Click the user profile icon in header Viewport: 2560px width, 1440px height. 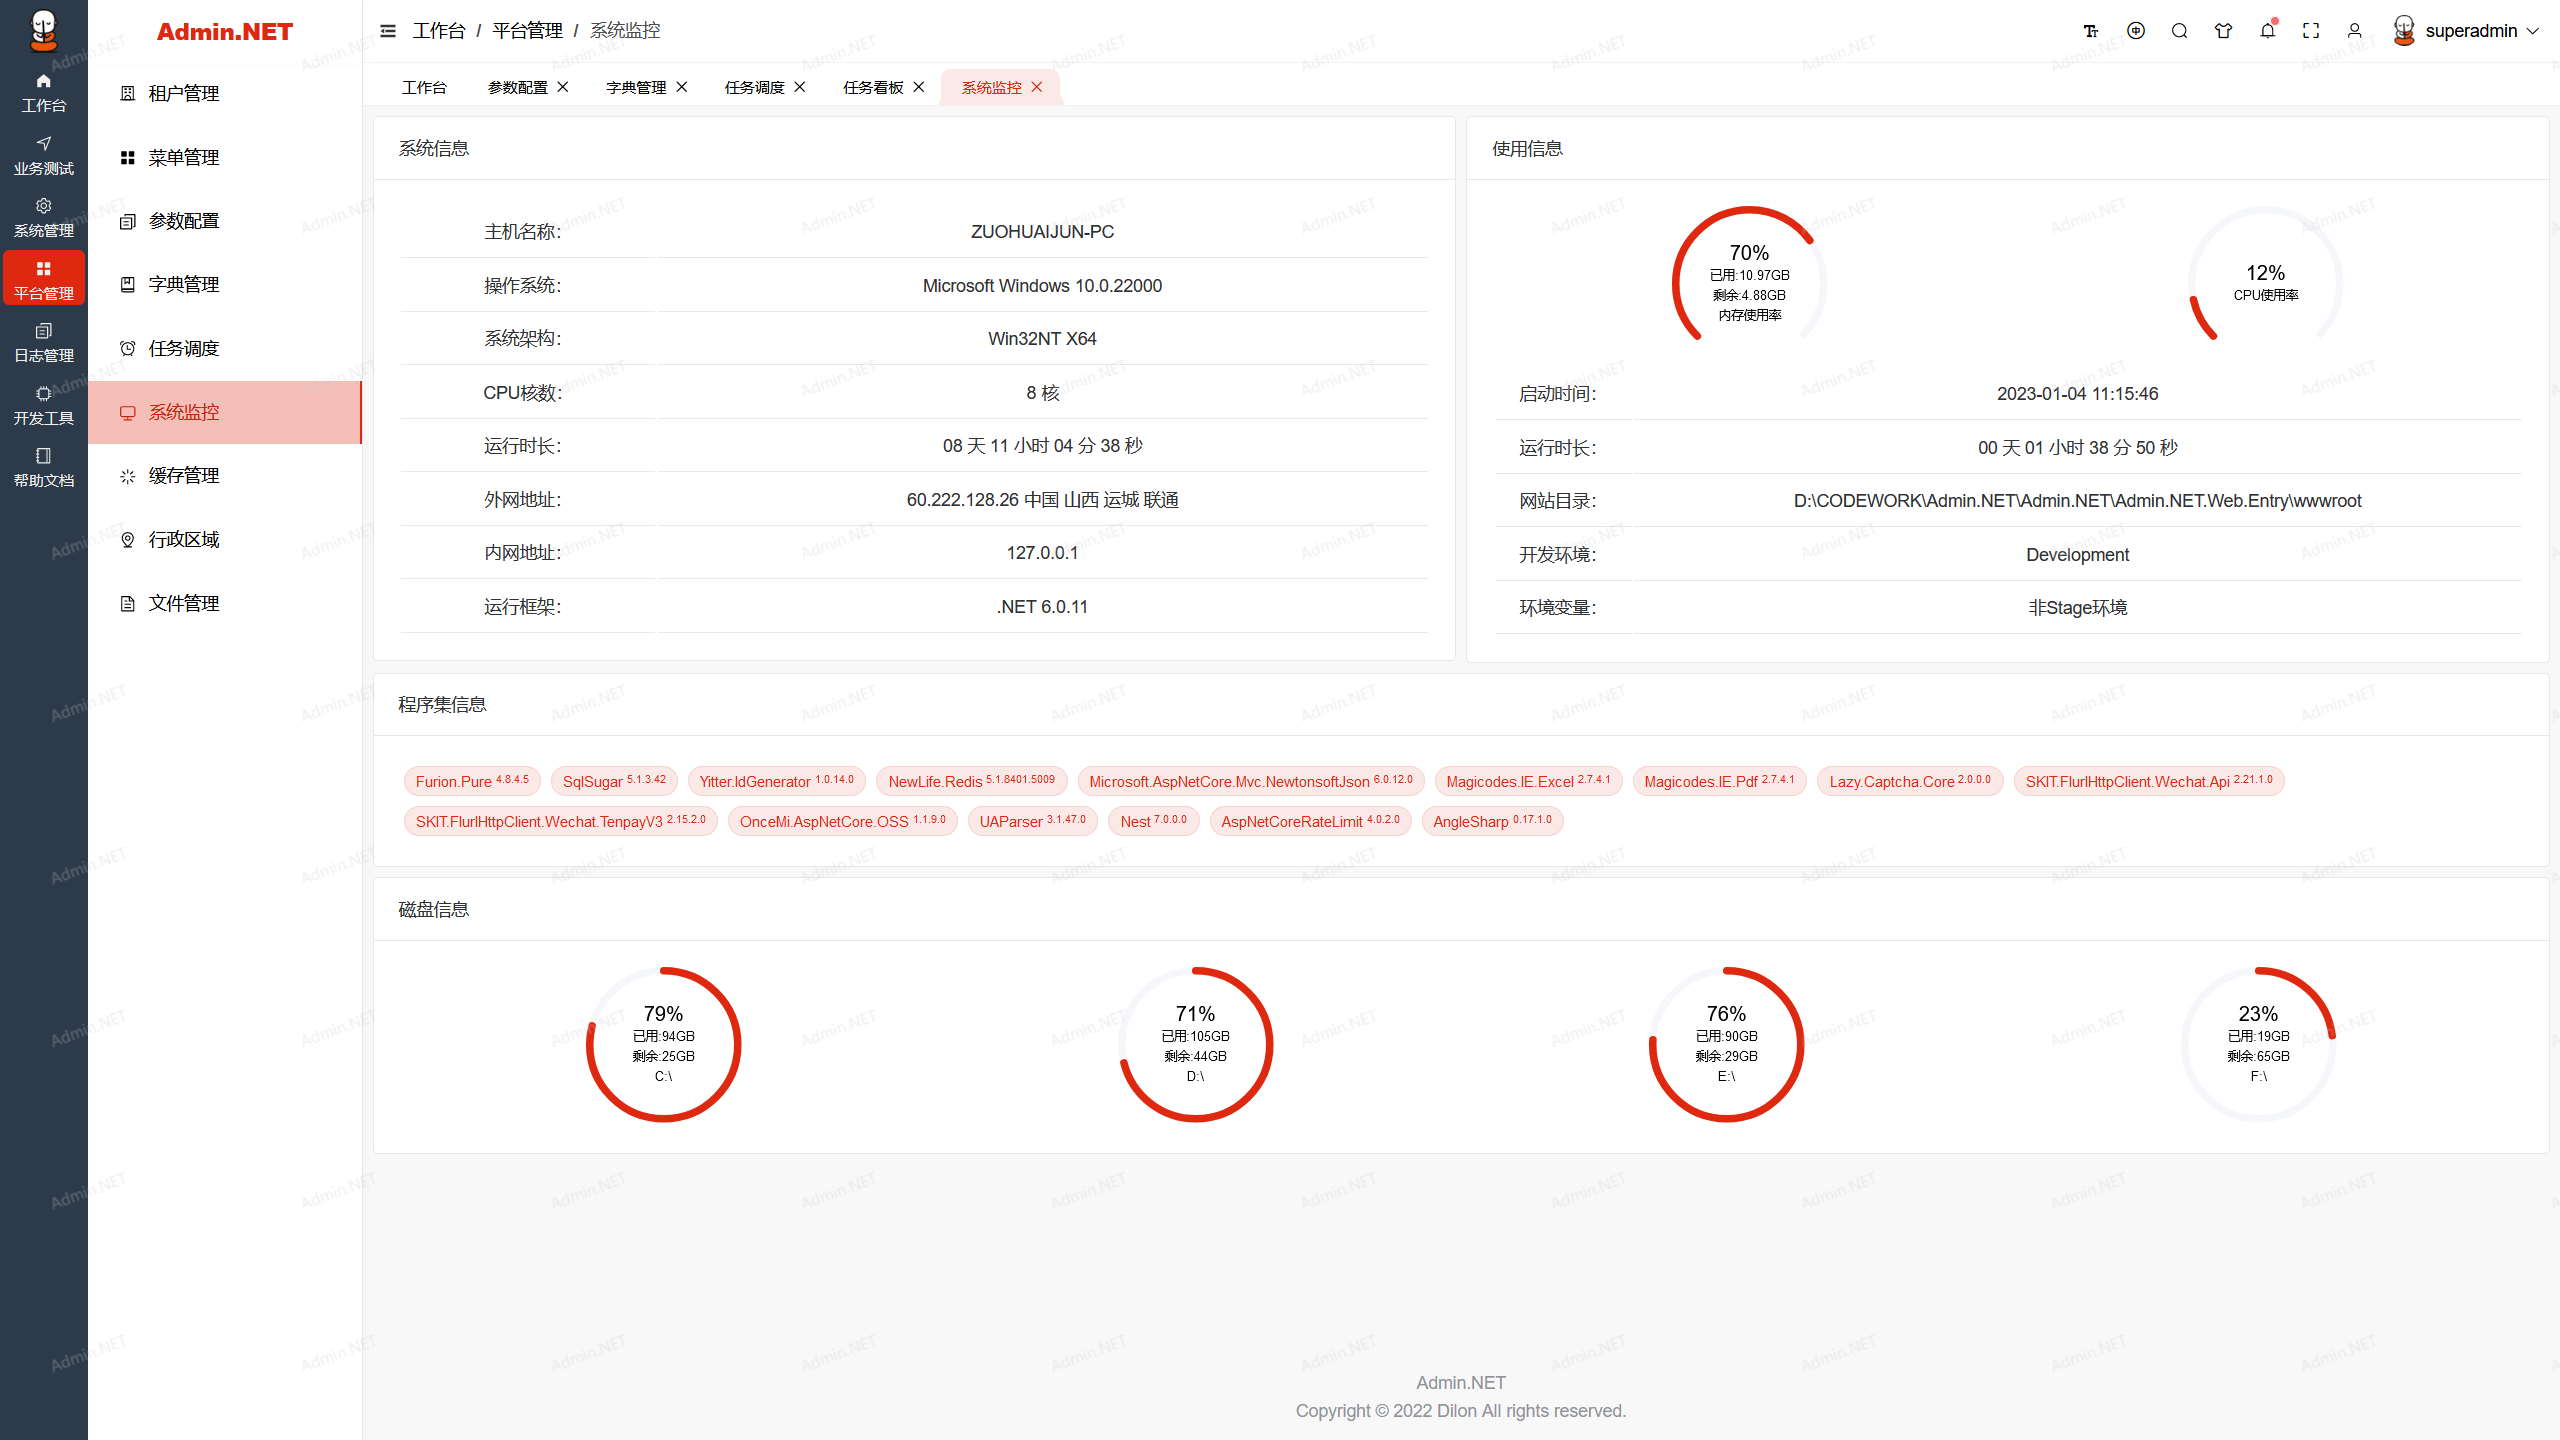pos(2355,31)
